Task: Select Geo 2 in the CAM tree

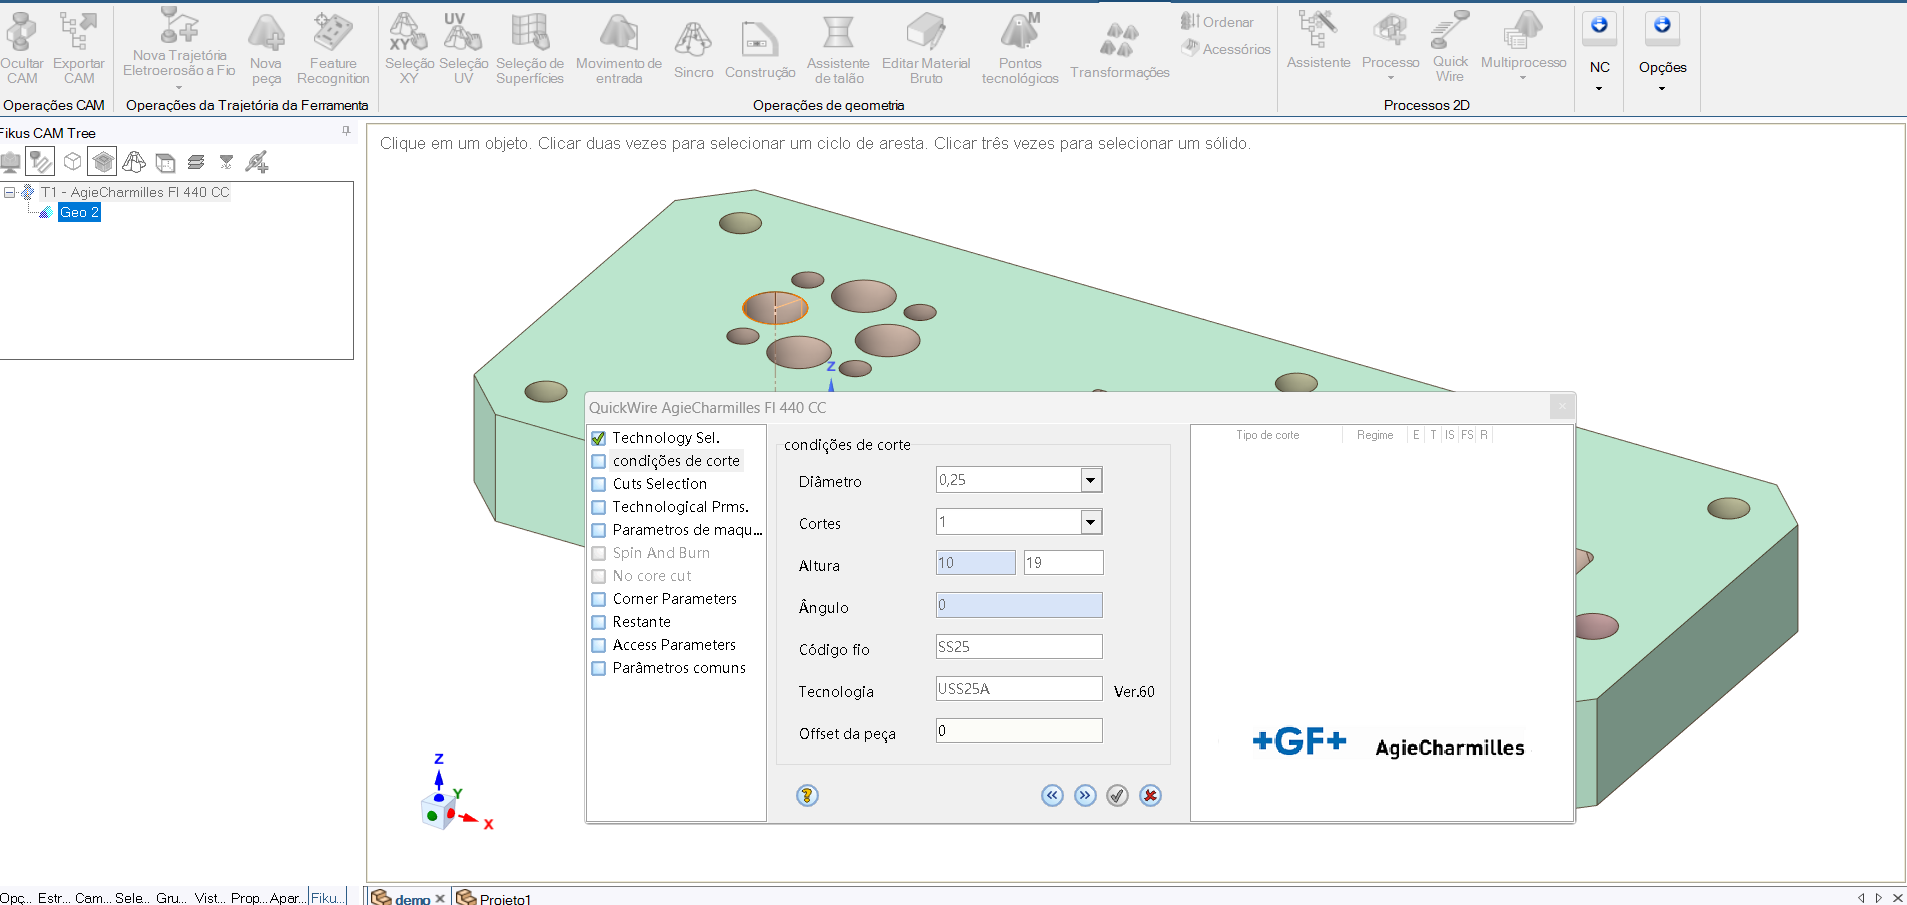Action: click(79, 212)
